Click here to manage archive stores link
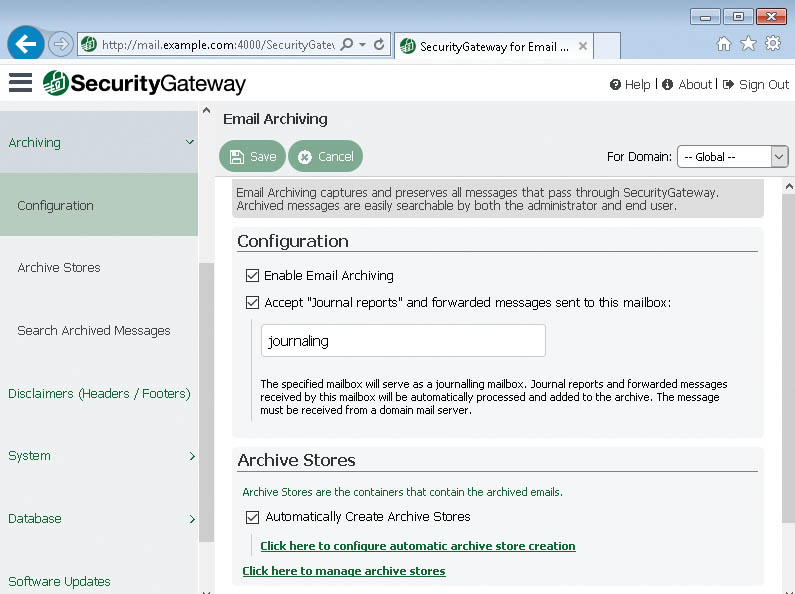Screen dimensions: 795x594 tap(344, 571)
